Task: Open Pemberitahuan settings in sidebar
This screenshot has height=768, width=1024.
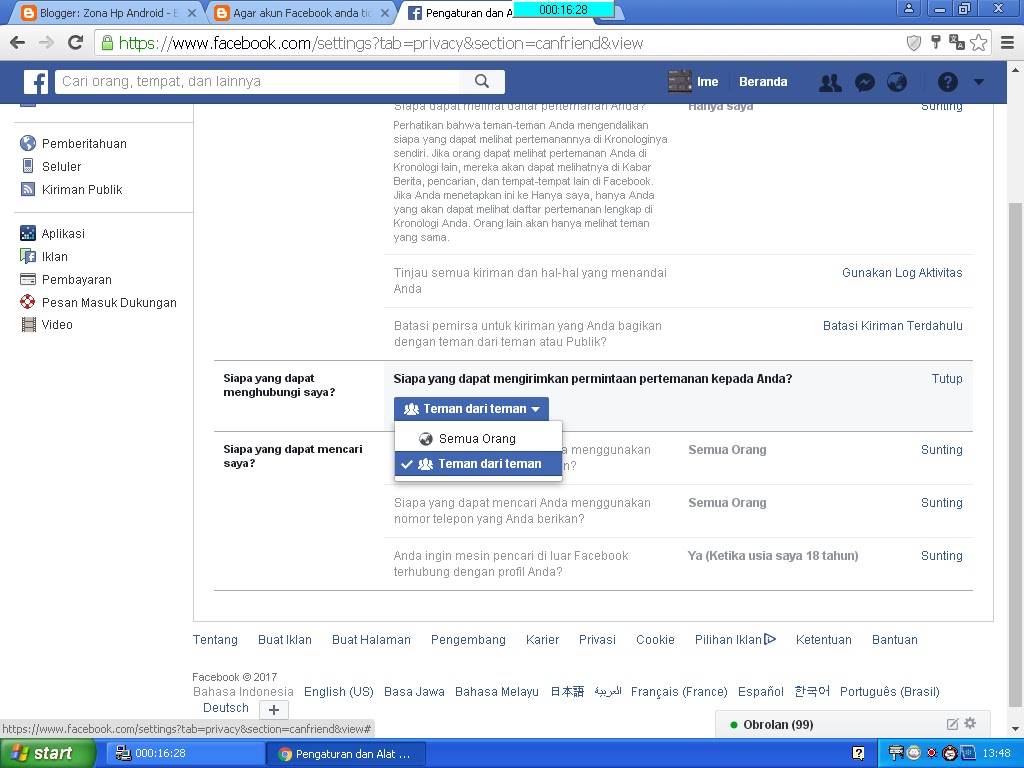Action: [84, 144]
